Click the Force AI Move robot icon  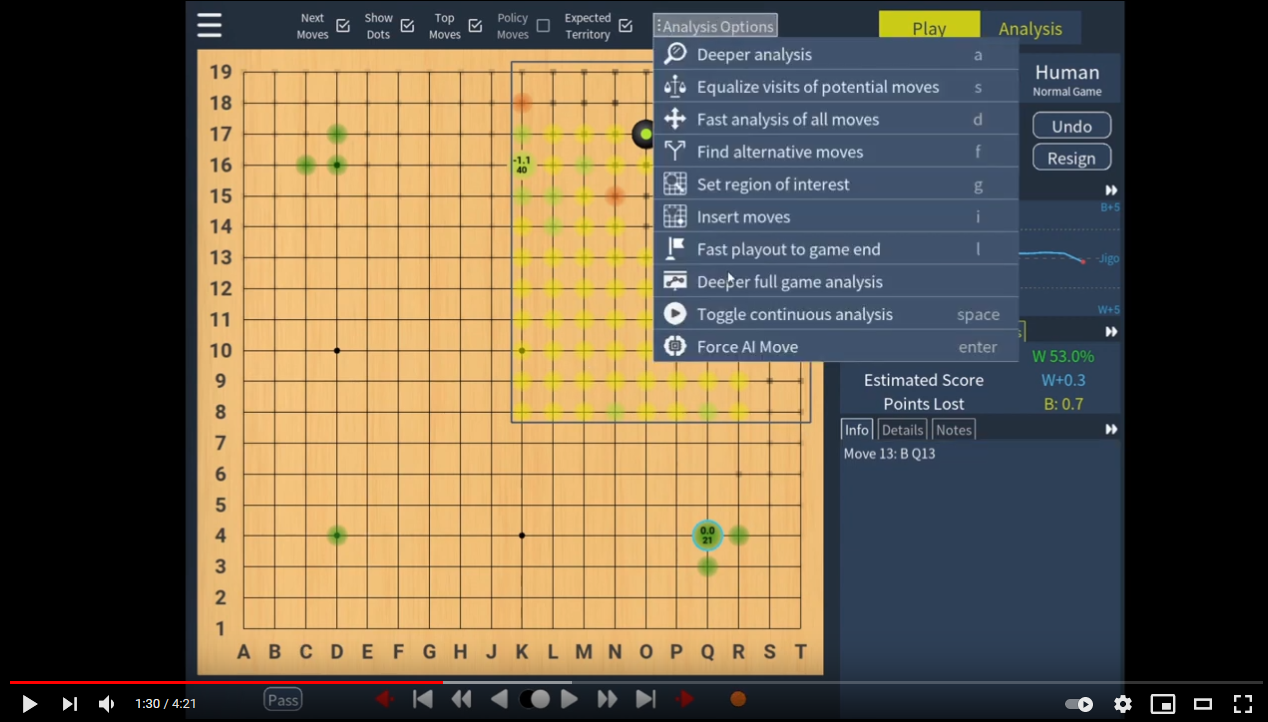pos(675,346)
